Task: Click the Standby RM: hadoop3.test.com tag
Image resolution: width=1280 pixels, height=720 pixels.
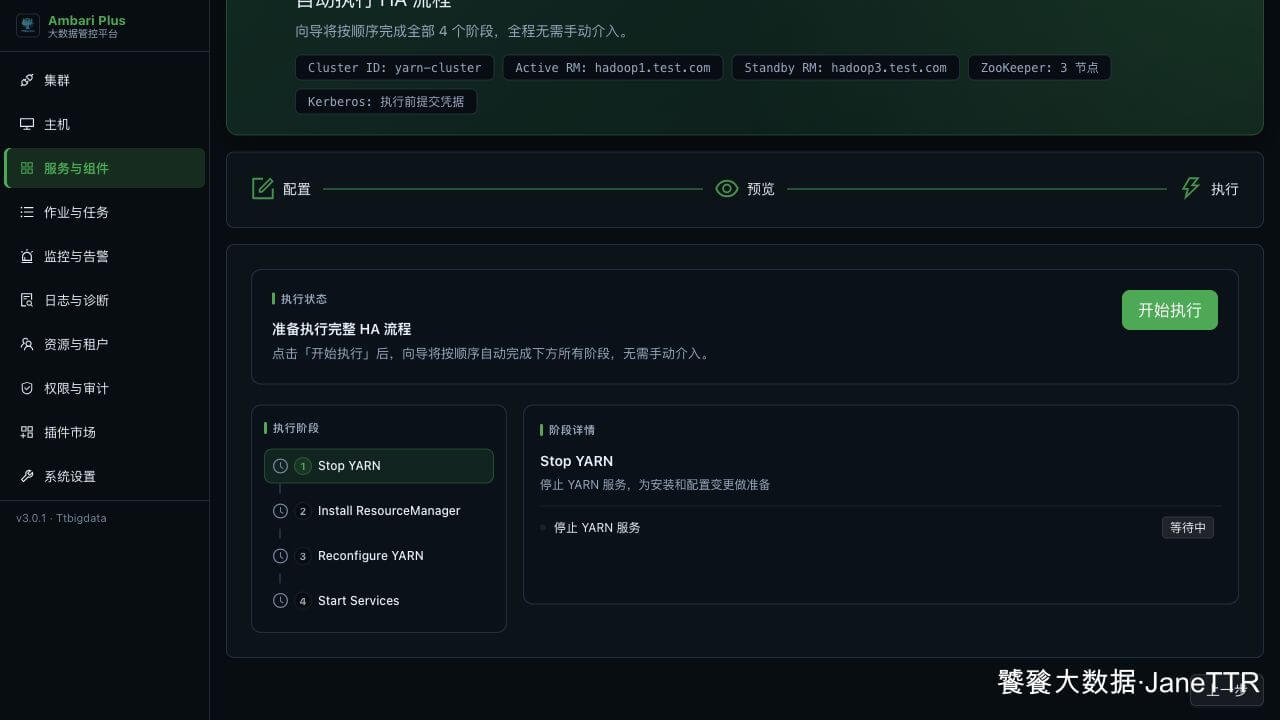Action: click(845, 68)
